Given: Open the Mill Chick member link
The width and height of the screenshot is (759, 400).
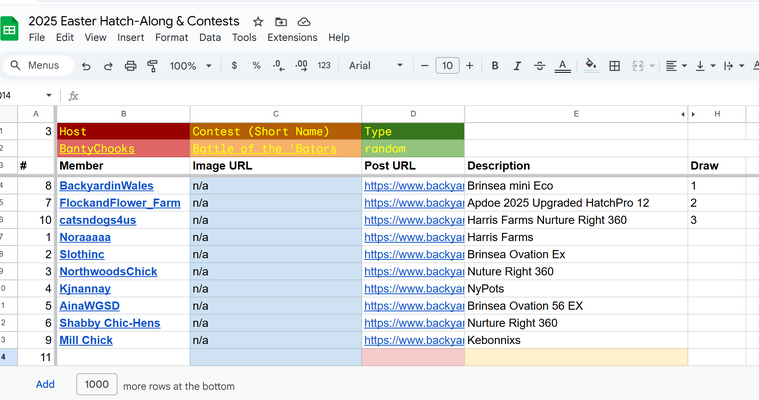Looking at the screenshot, I should pos(86,340).
